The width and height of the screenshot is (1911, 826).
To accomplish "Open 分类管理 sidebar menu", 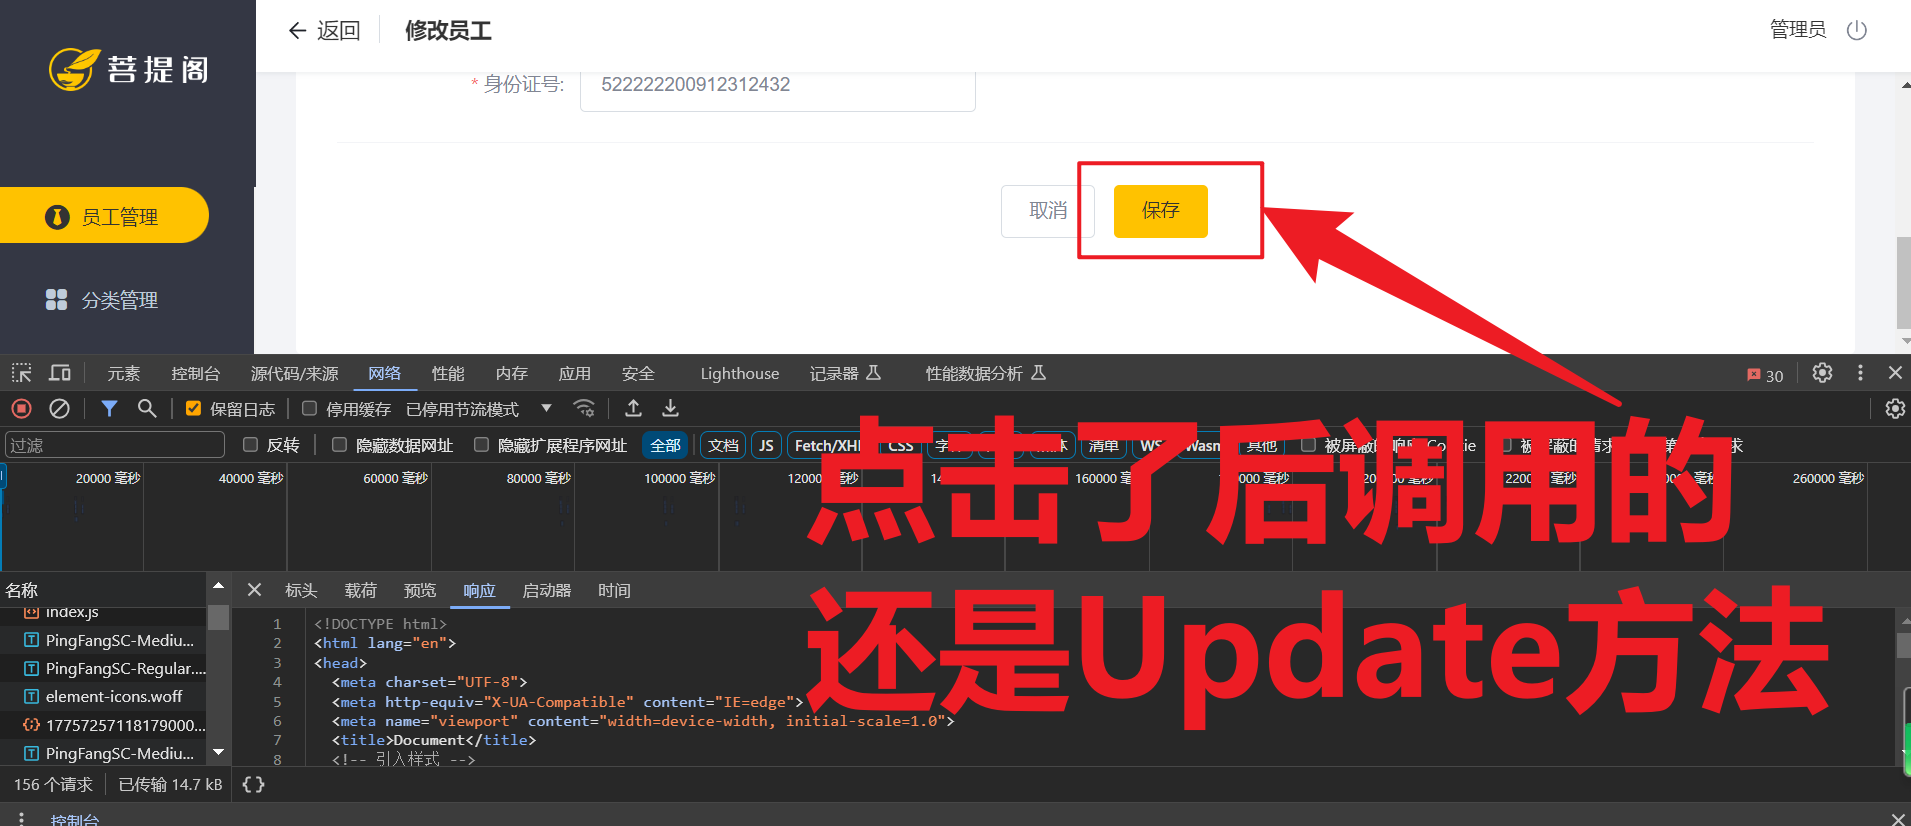I will [104, 299].
